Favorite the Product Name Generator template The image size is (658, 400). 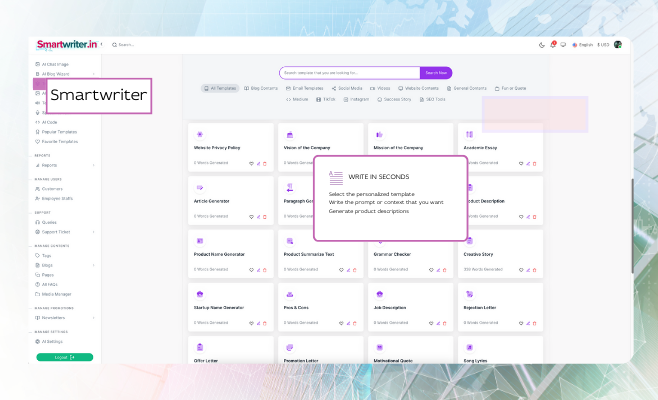[251, 270]
